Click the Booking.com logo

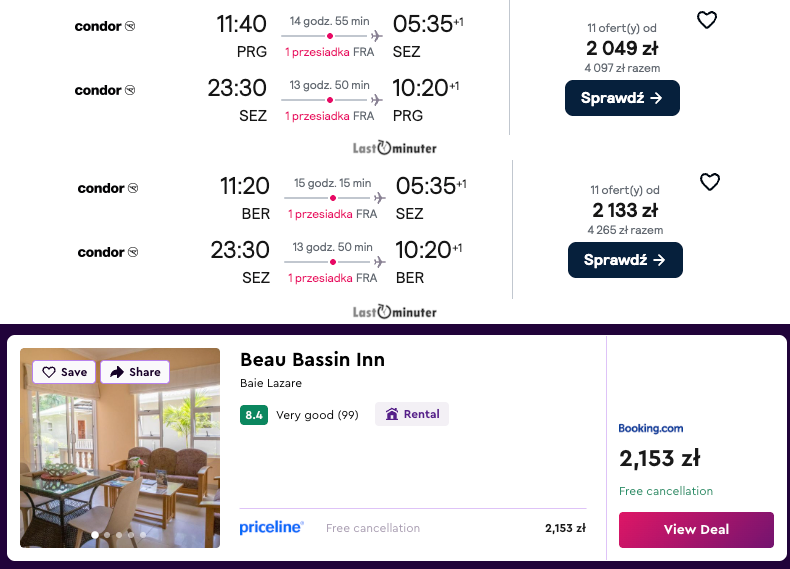pos(650,428)
